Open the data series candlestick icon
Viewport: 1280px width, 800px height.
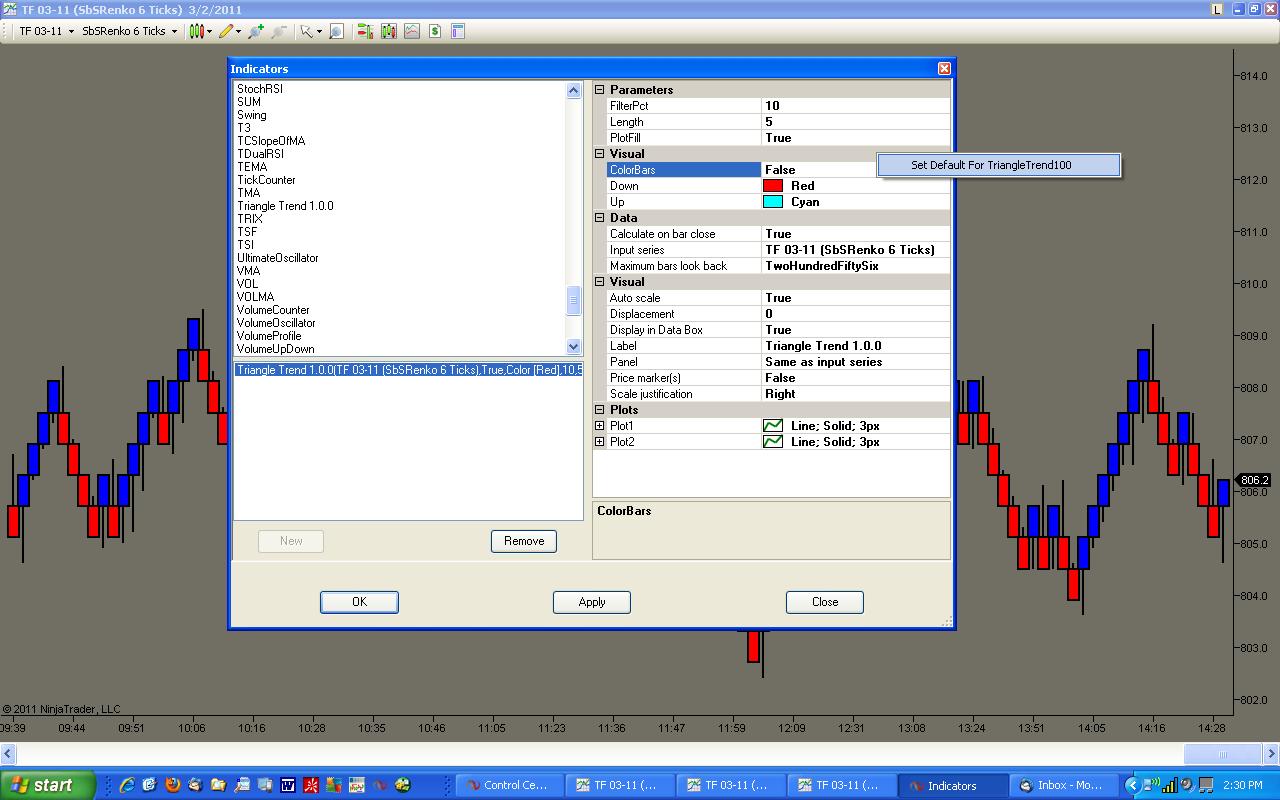(x=388, y=31)
